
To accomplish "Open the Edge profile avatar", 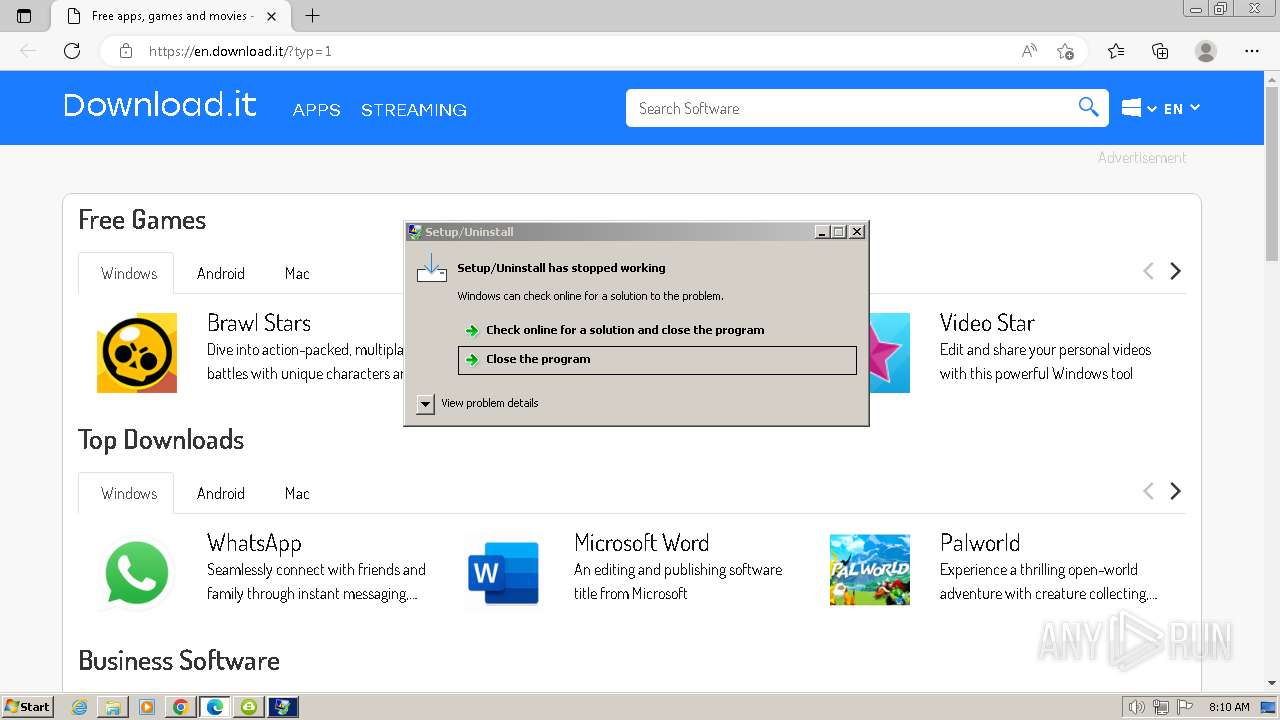I will point(1206,51).
